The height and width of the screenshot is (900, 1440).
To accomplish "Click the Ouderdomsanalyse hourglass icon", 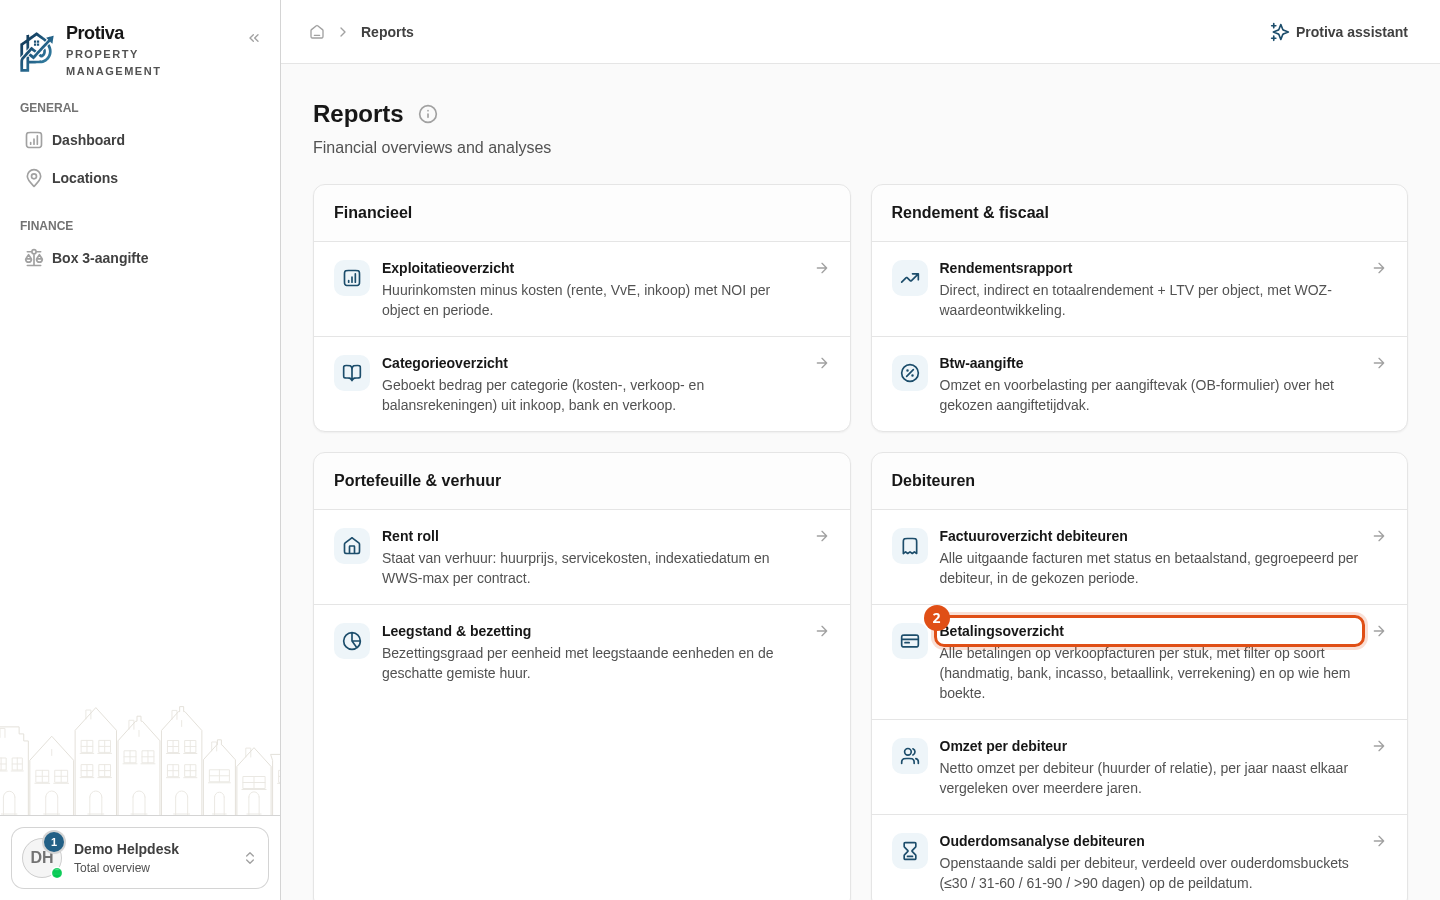I will (x=910, y=851).
